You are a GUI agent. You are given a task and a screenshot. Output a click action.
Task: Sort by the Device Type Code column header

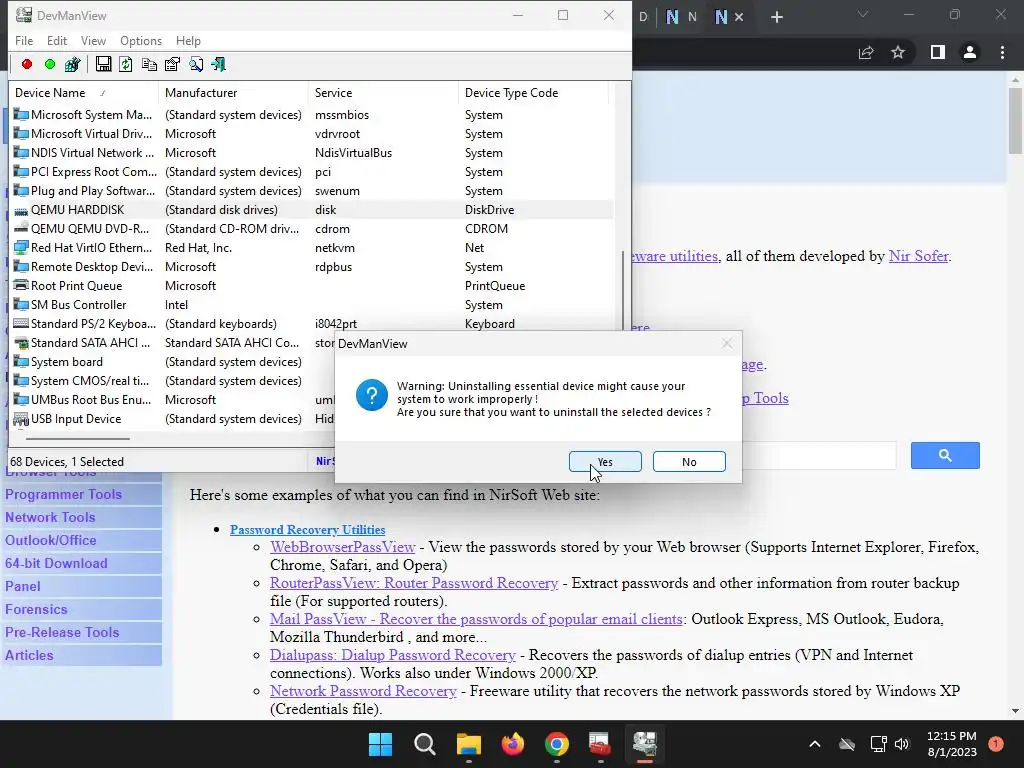click(534, 93)
